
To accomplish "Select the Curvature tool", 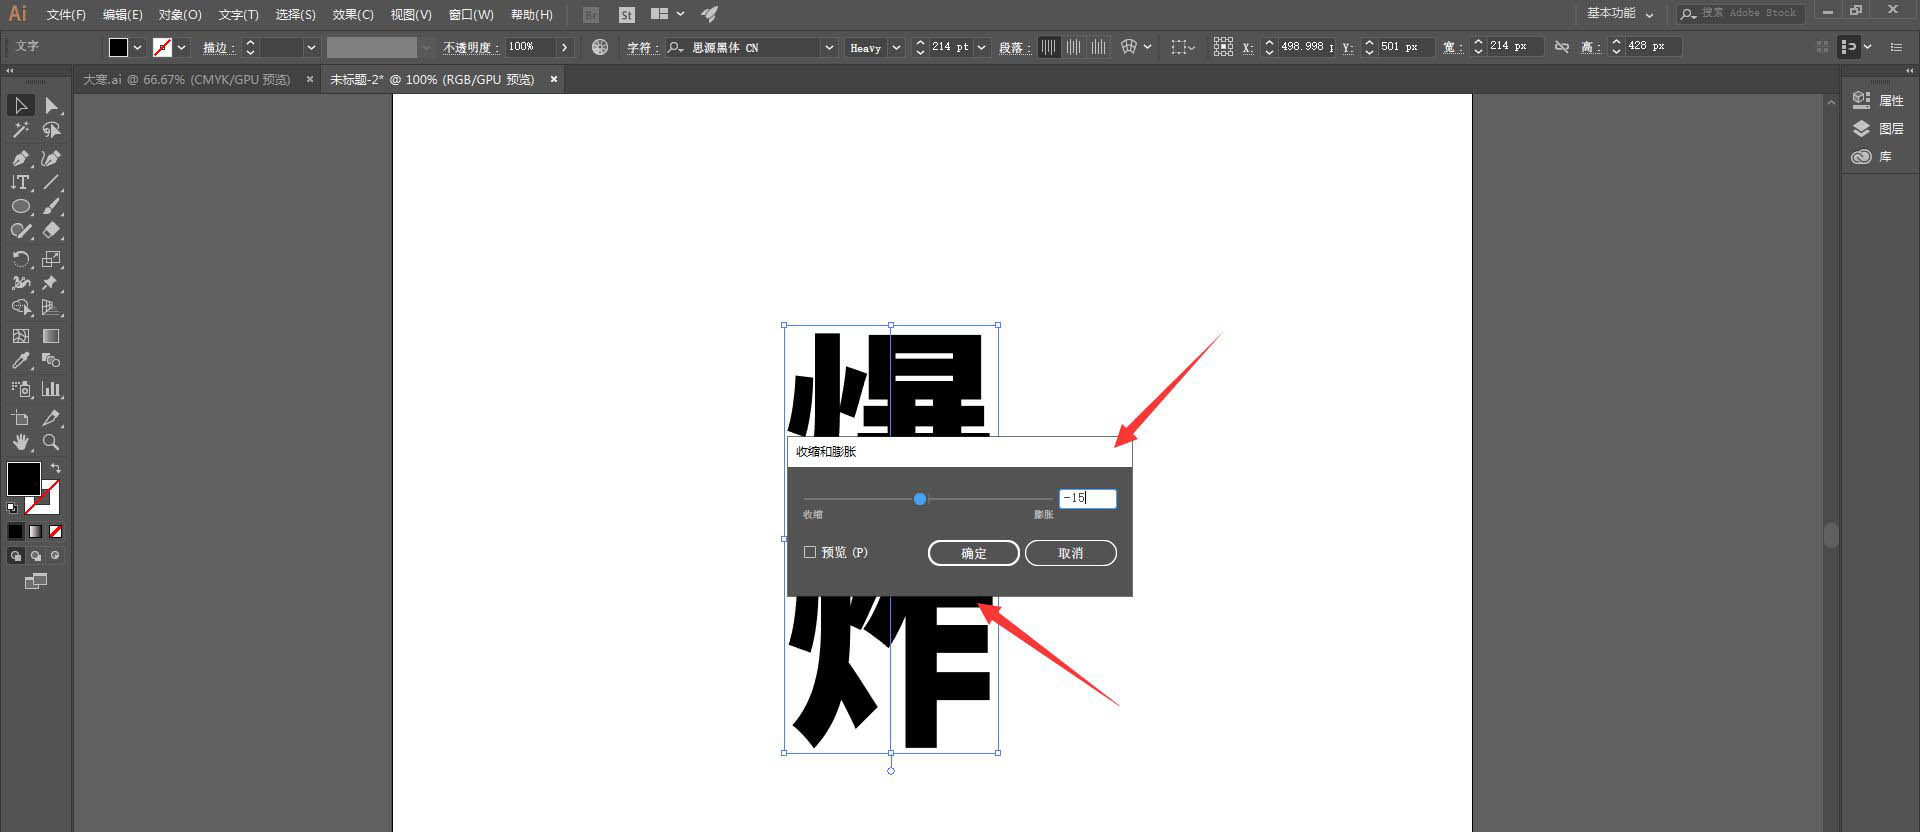I will (x=52, y=158).
